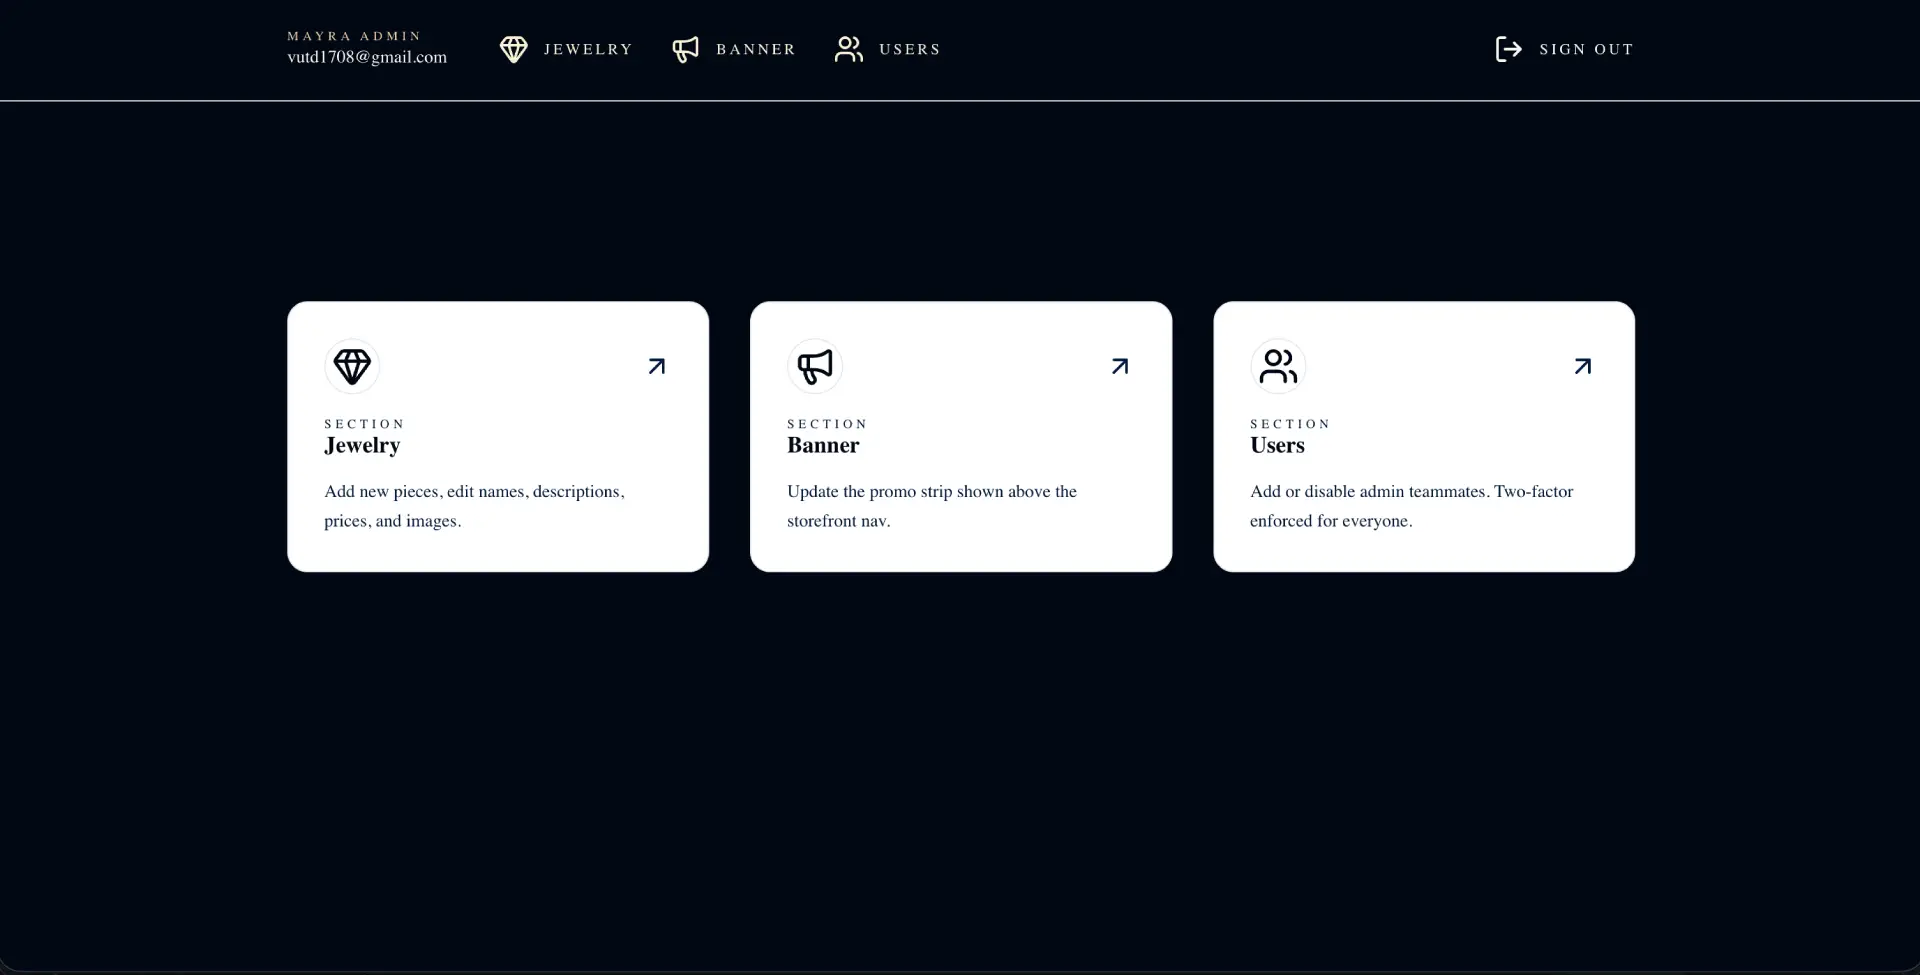Viewport: 1920px width, 975px height.
Task: Click the sign out door-arrow icon
Action: point(1509,49)
